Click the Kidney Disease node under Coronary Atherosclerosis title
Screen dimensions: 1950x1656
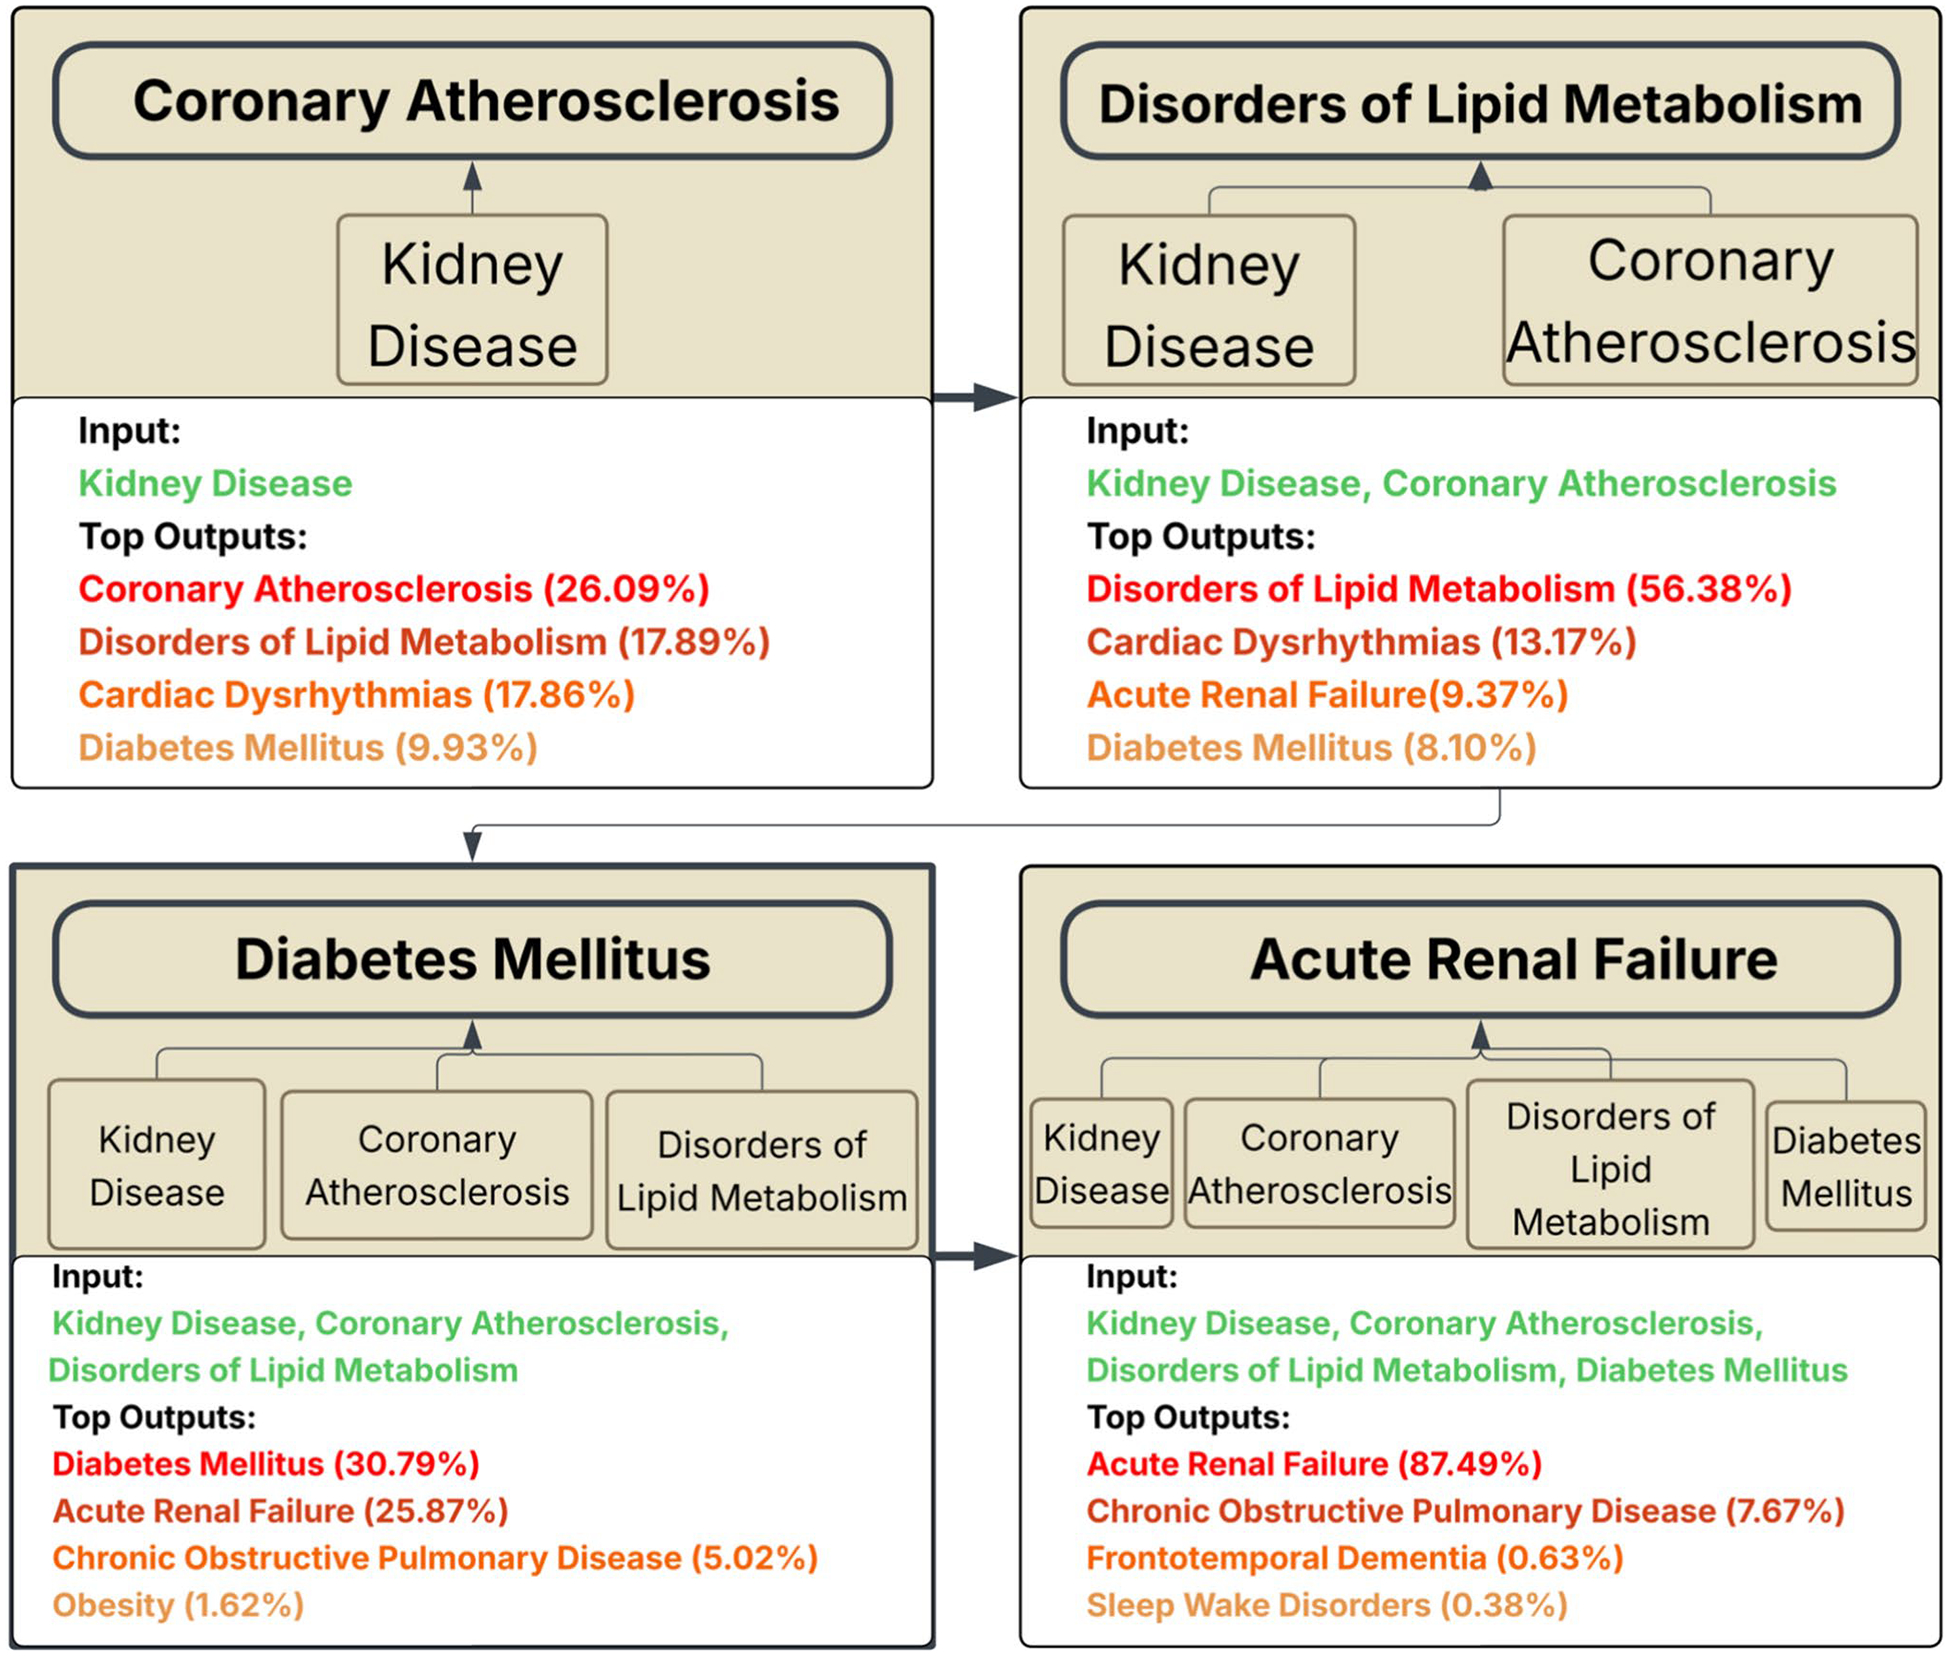click(472, 300)
